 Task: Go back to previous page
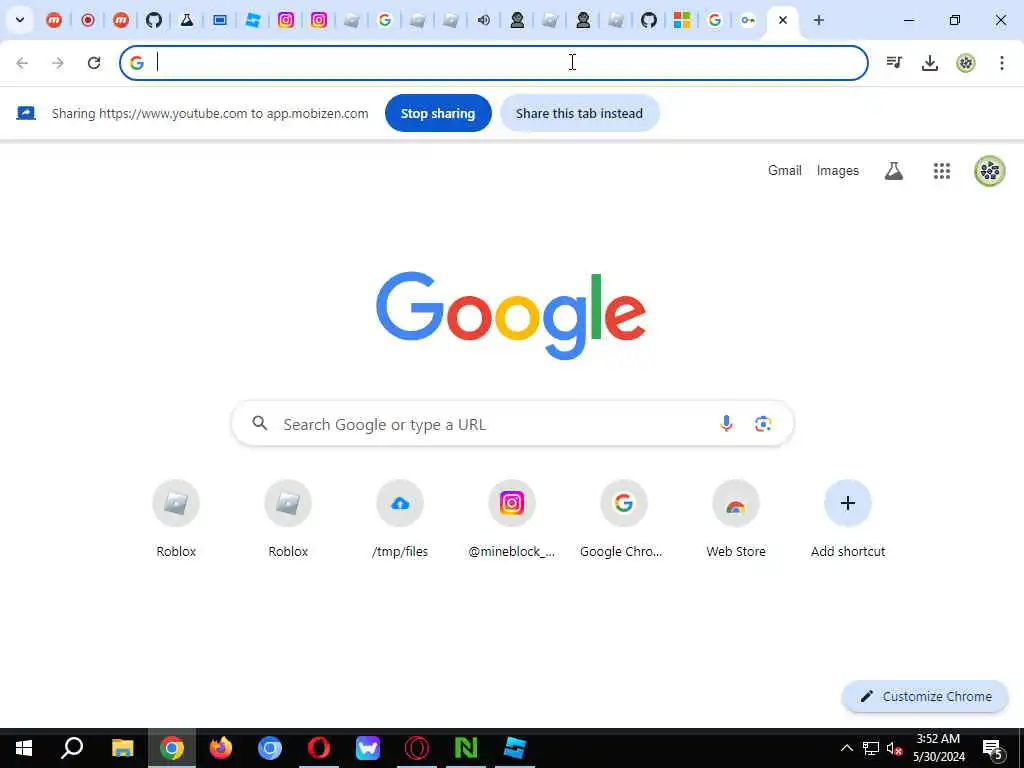[x=22, y=63]
